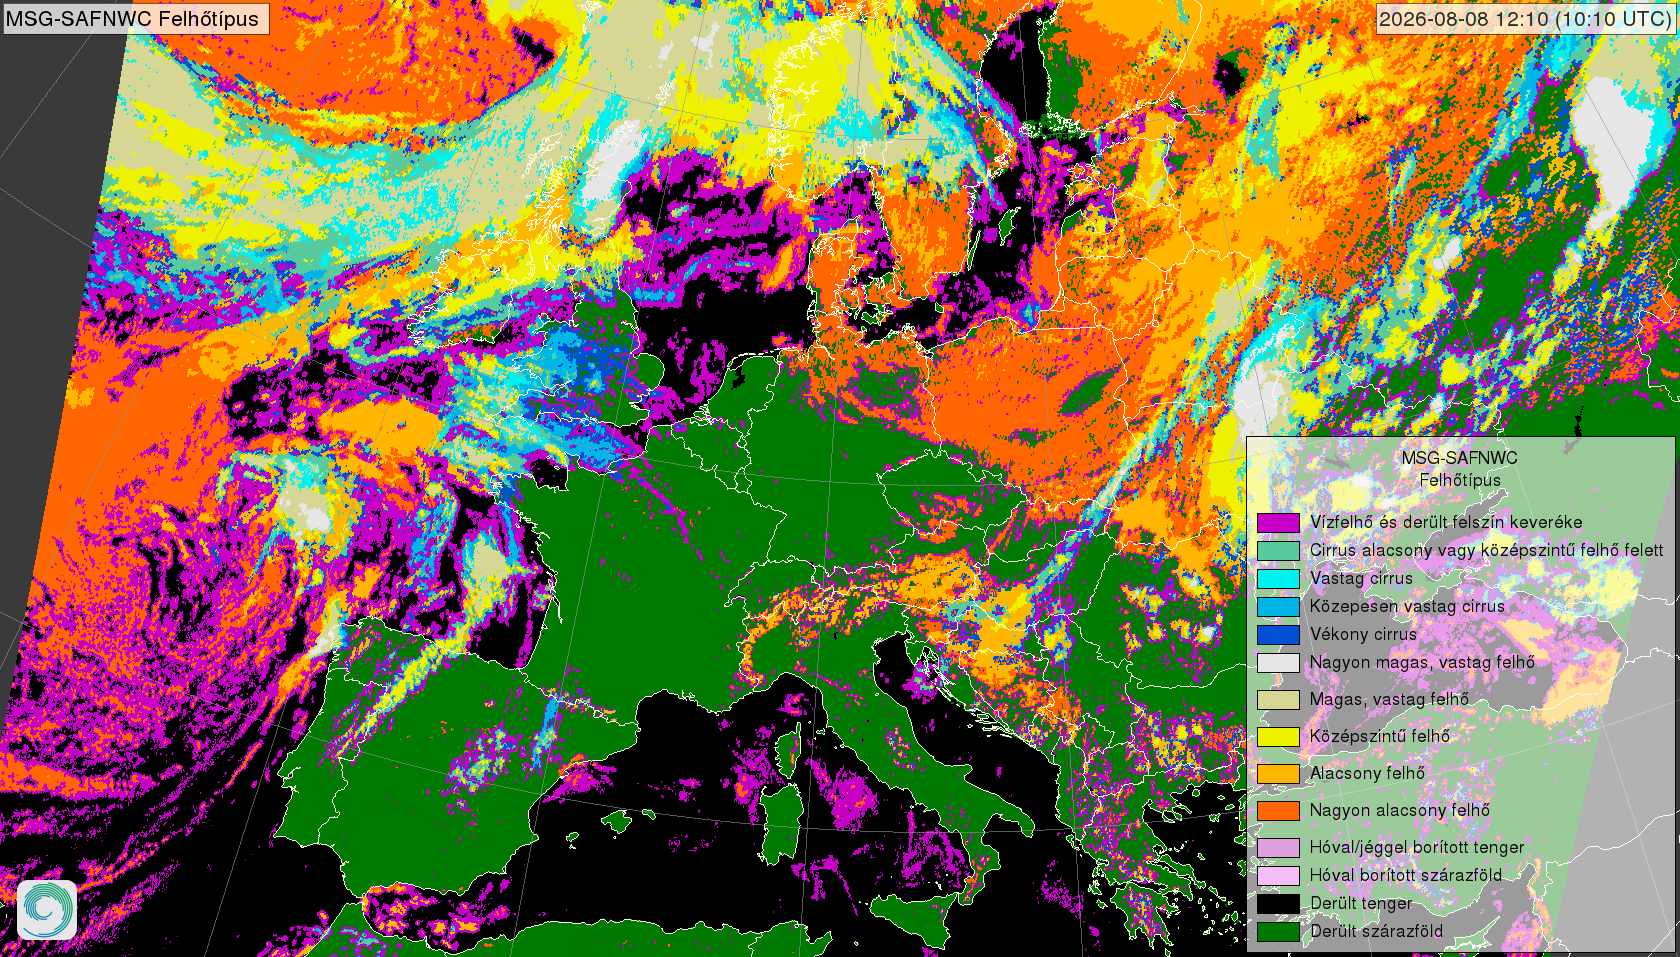This screenshot has height=957, width=1680.
Task: Select the teal swatch for Cirrus over low cloud
Action: coord(1278,550)
